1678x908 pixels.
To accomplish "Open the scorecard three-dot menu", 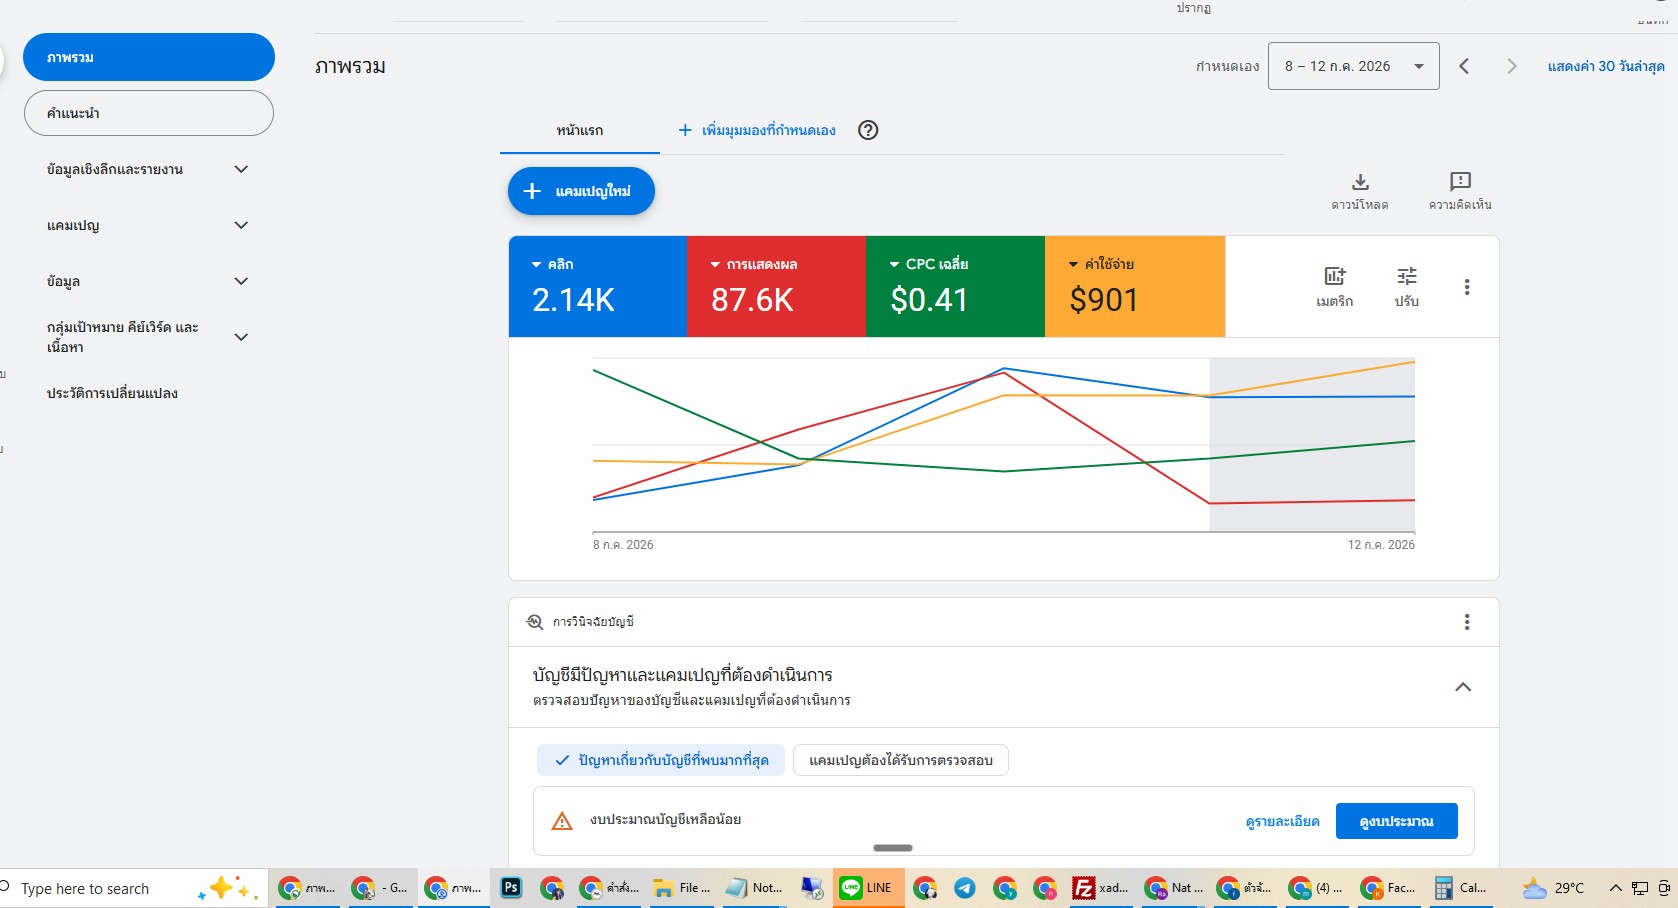I will (1467, 287).
